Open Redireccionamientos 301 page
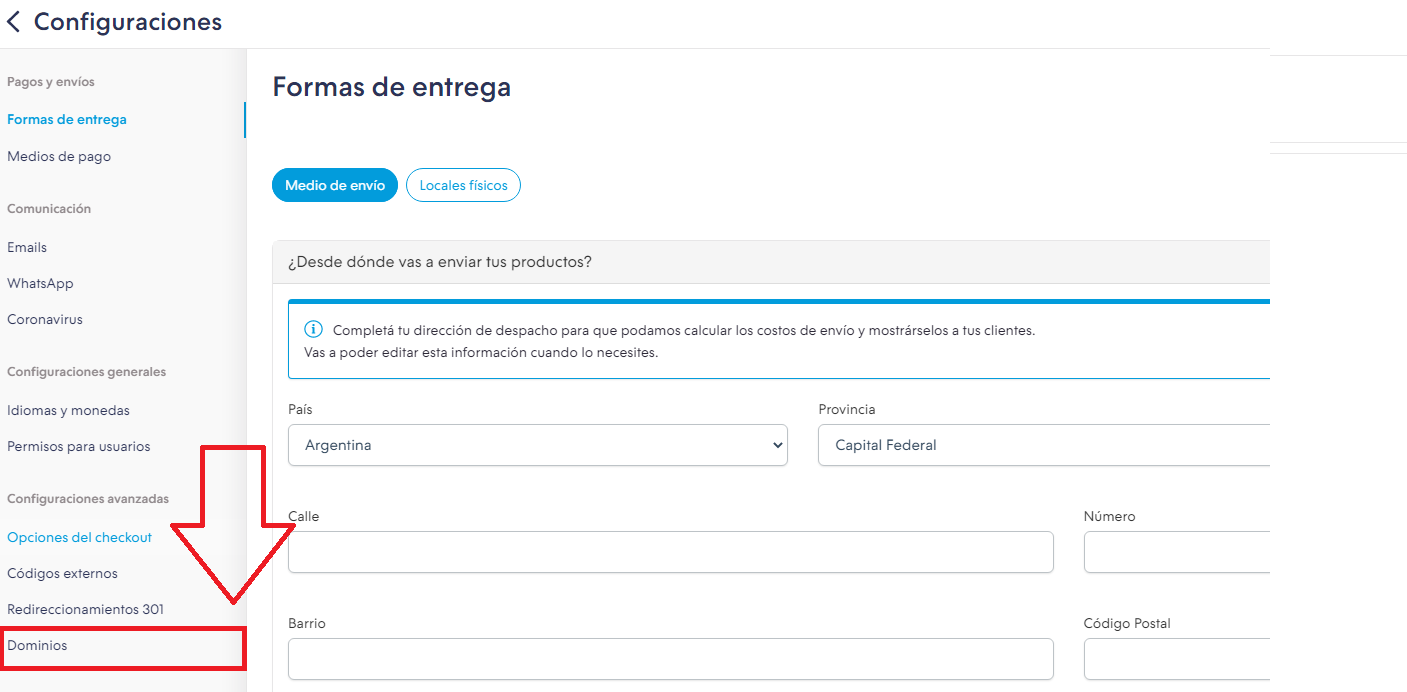The width and height of the screenshot is (1407, 692). pos(85,609)
